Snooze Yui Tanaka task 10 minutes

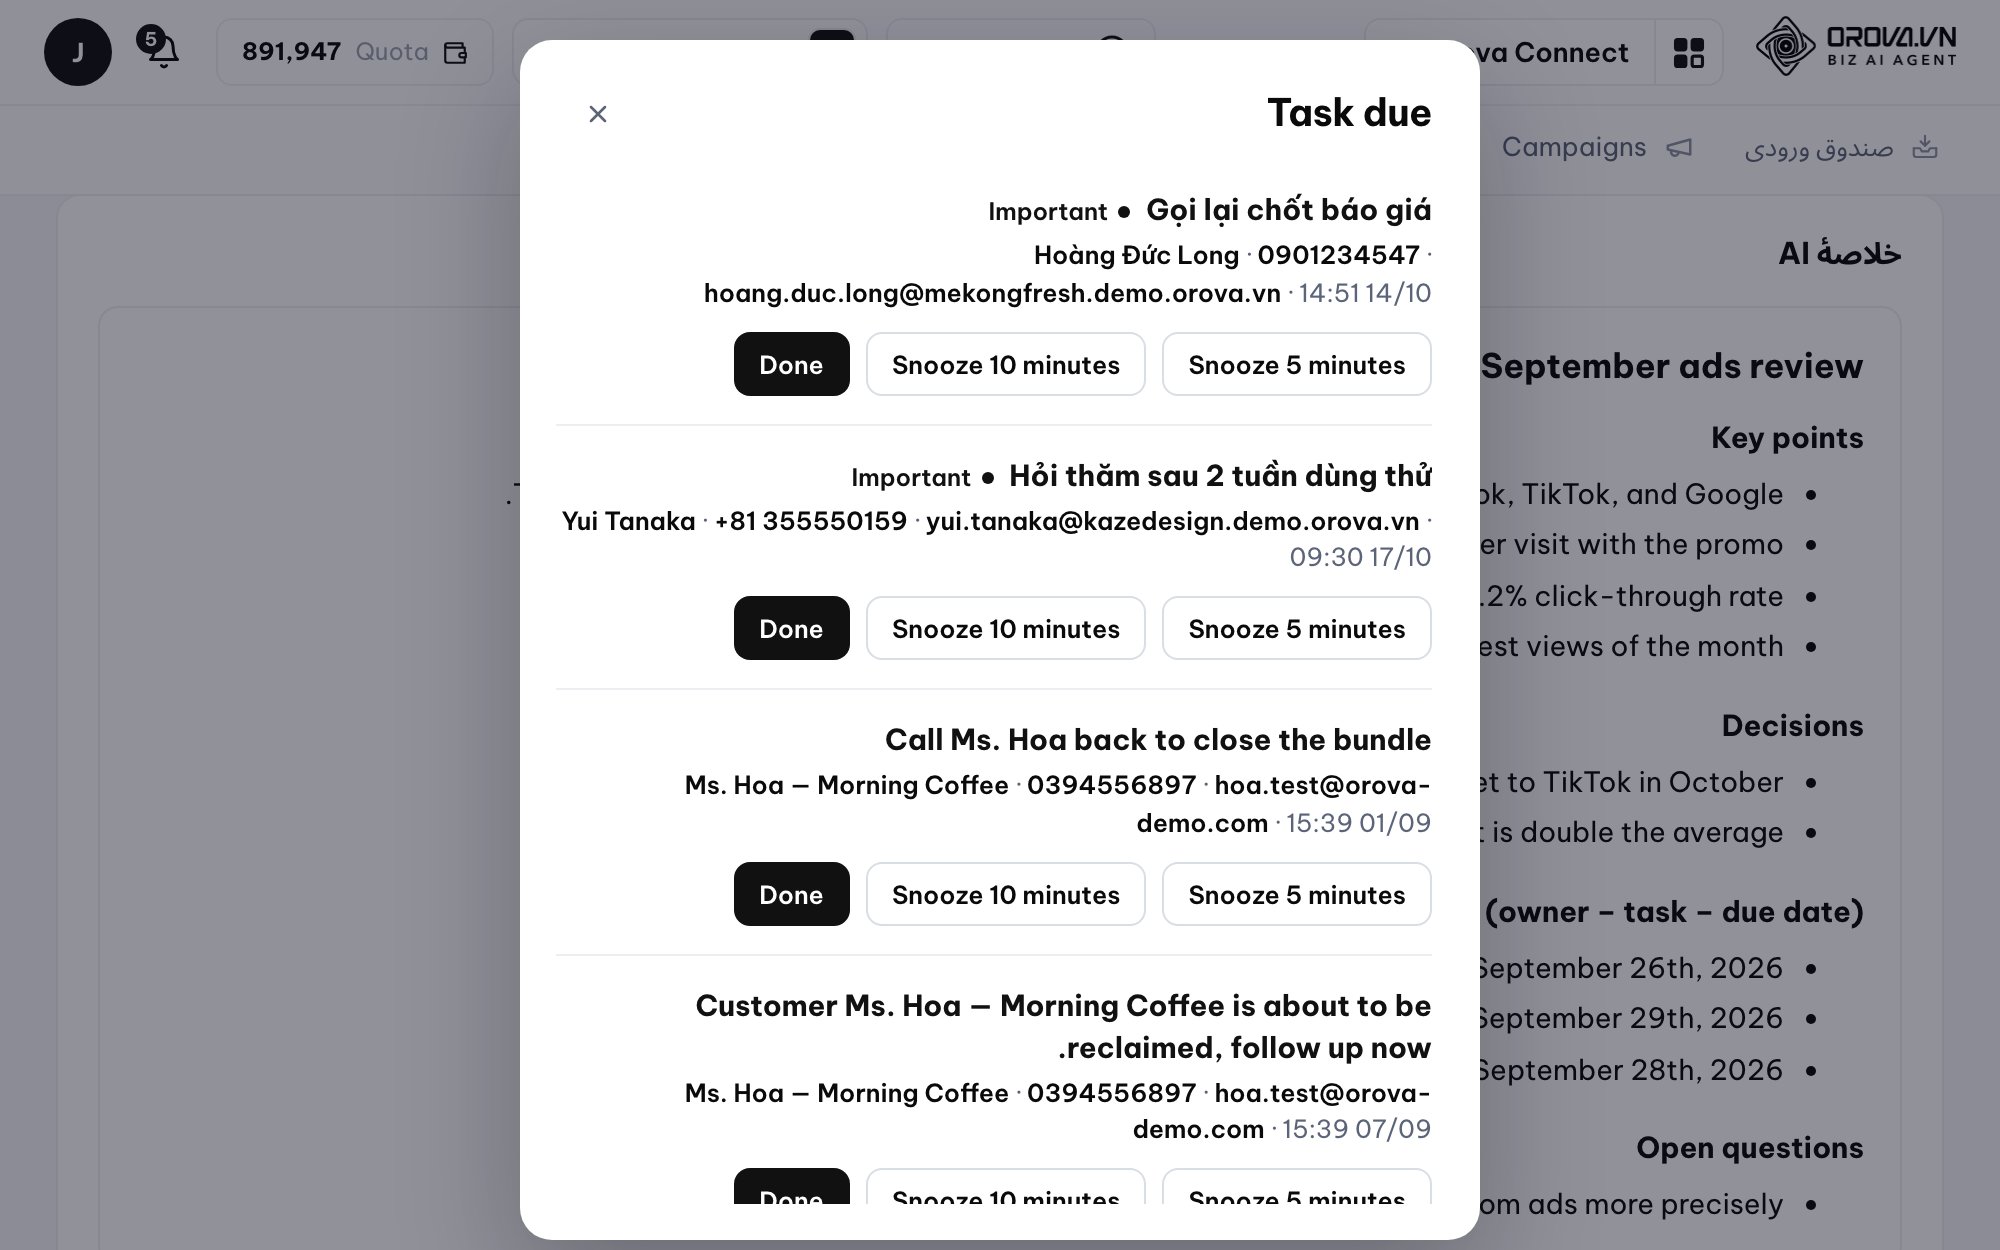[1005, 628]
